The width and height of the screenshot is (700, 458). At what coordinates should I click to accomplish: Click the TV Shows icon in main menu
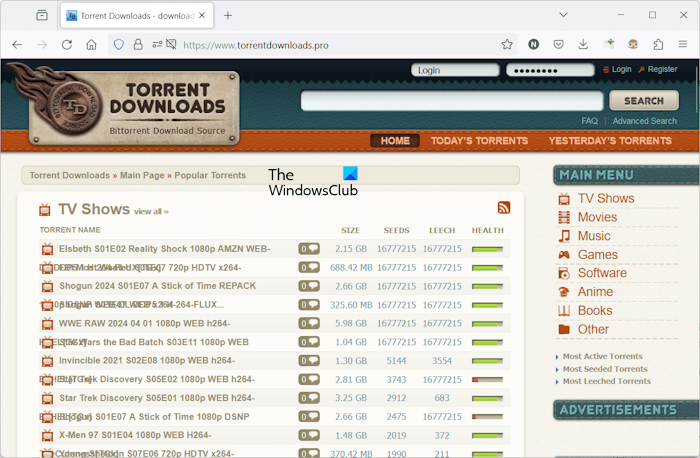click(x=564, y=199)
